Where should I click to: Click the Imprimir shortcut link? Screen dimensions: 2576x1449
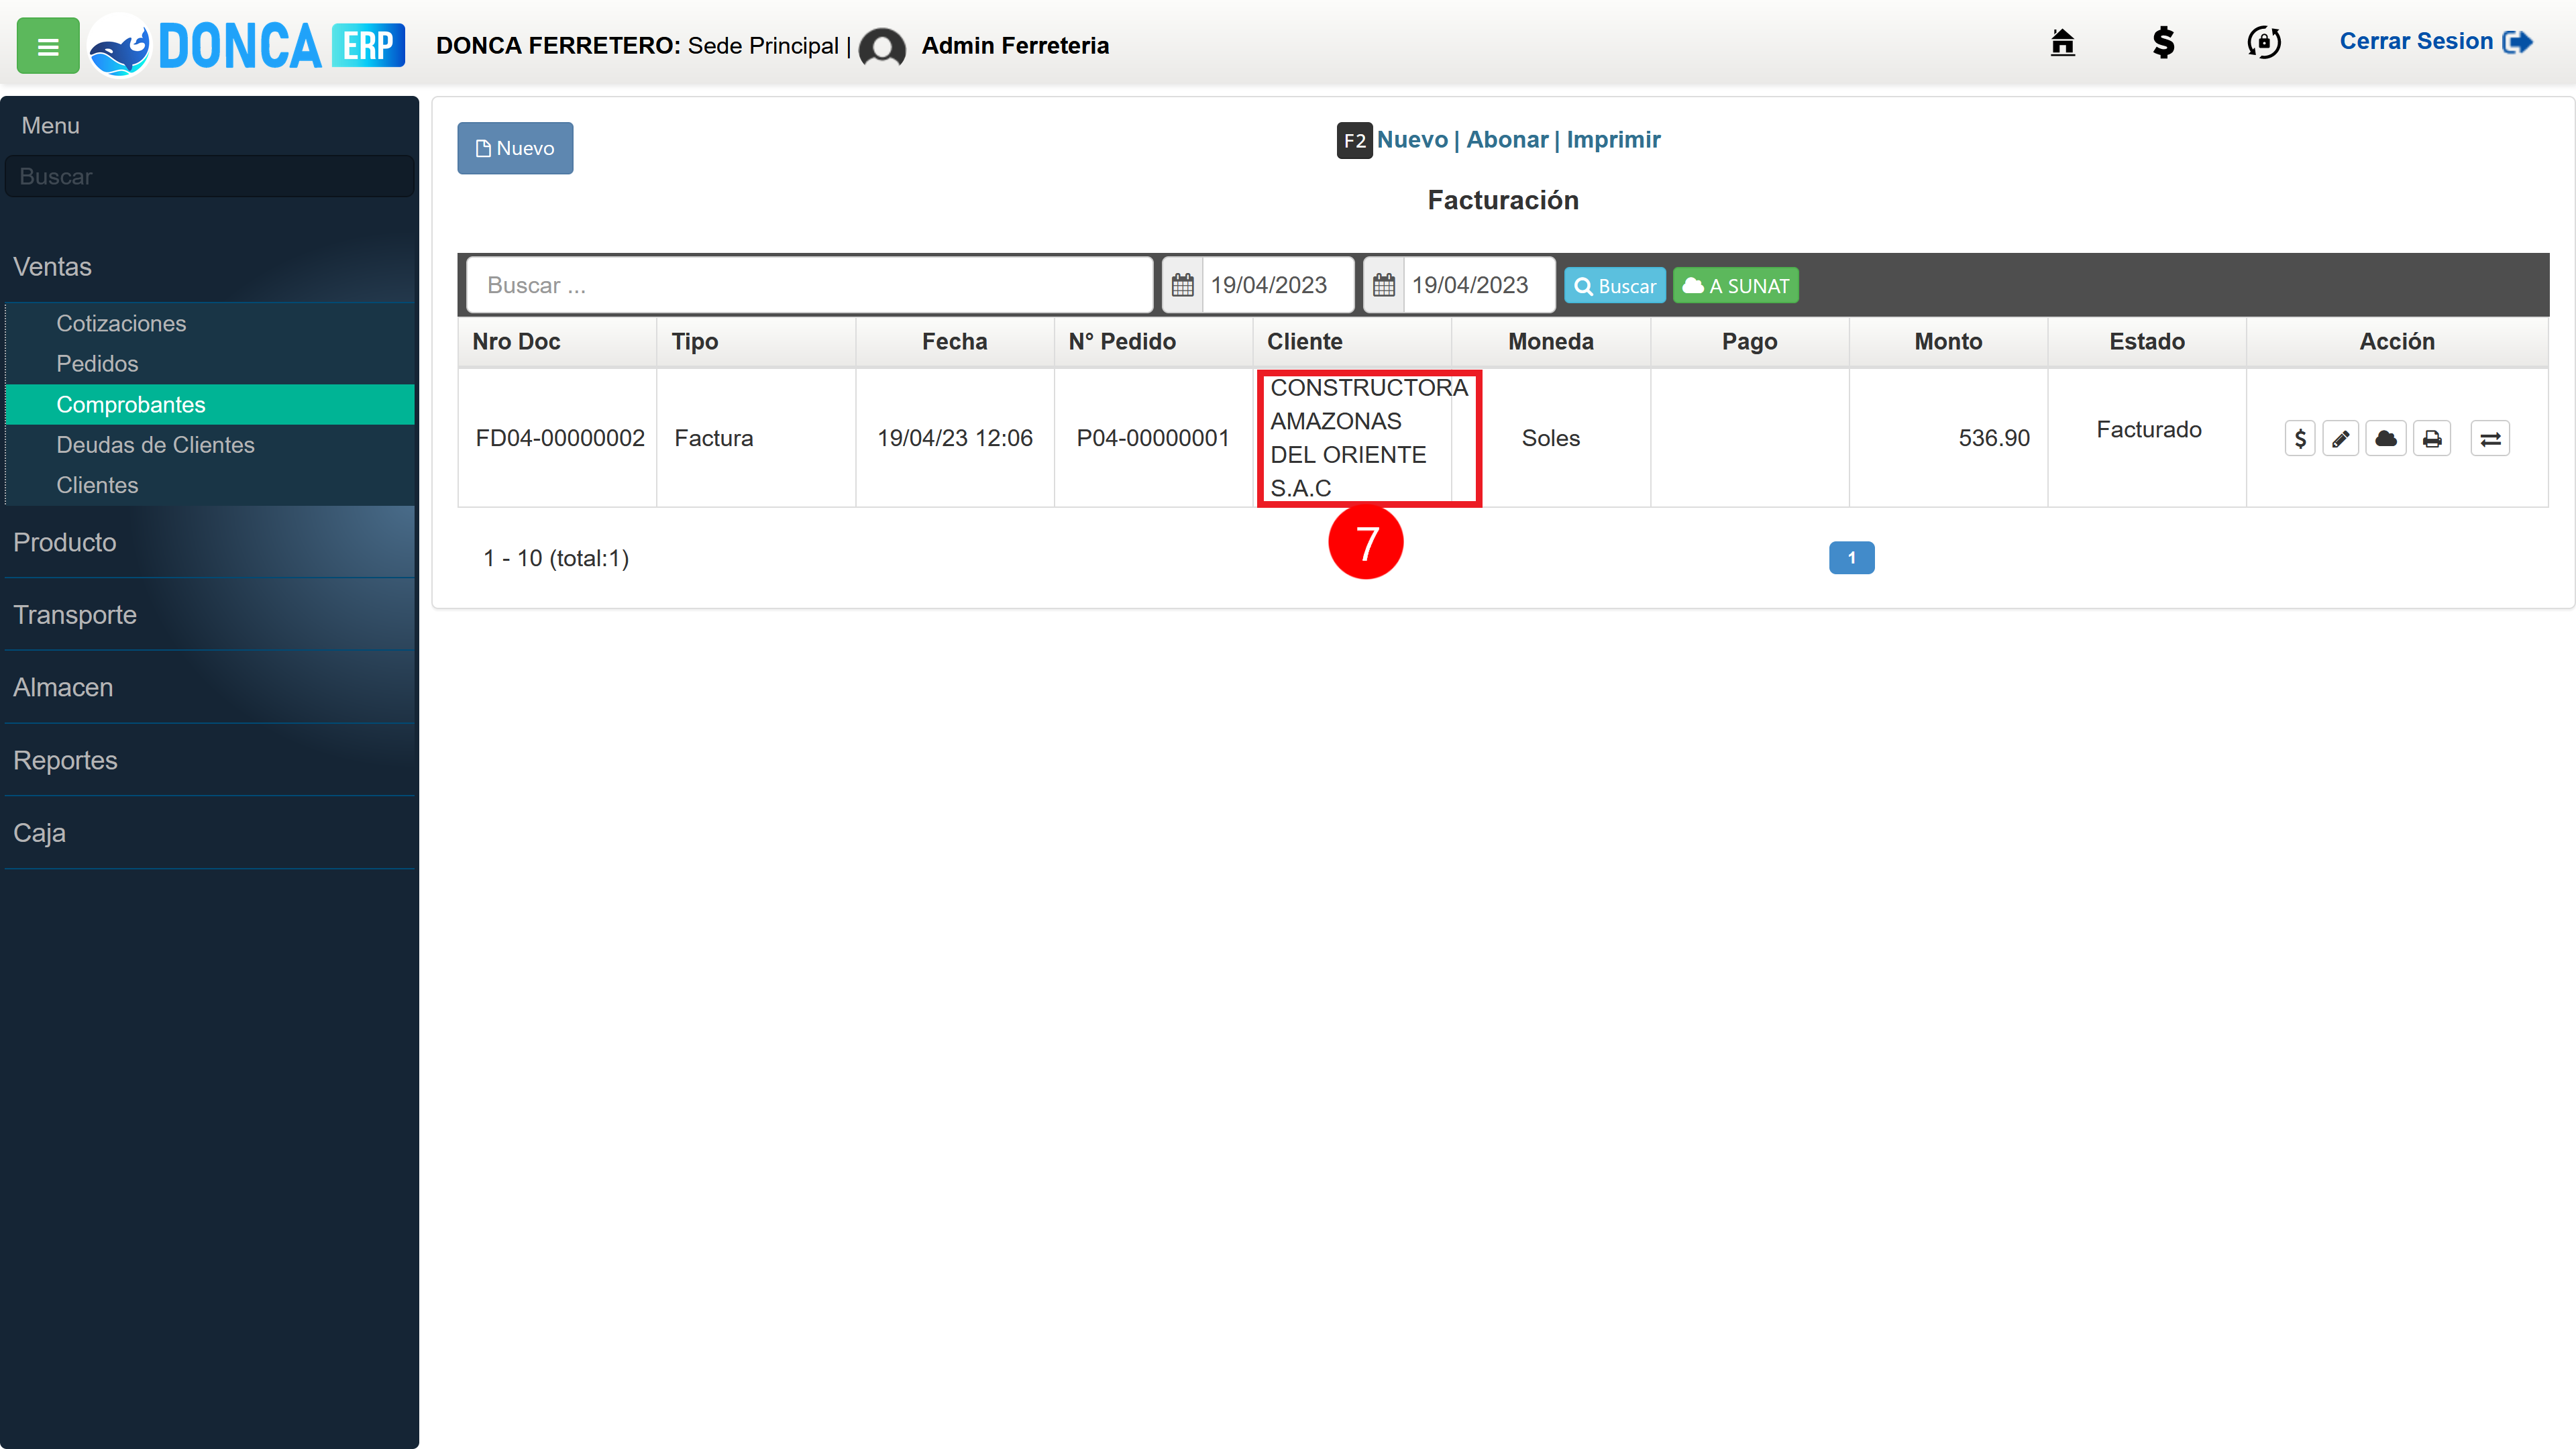[x=1613, y=140]
